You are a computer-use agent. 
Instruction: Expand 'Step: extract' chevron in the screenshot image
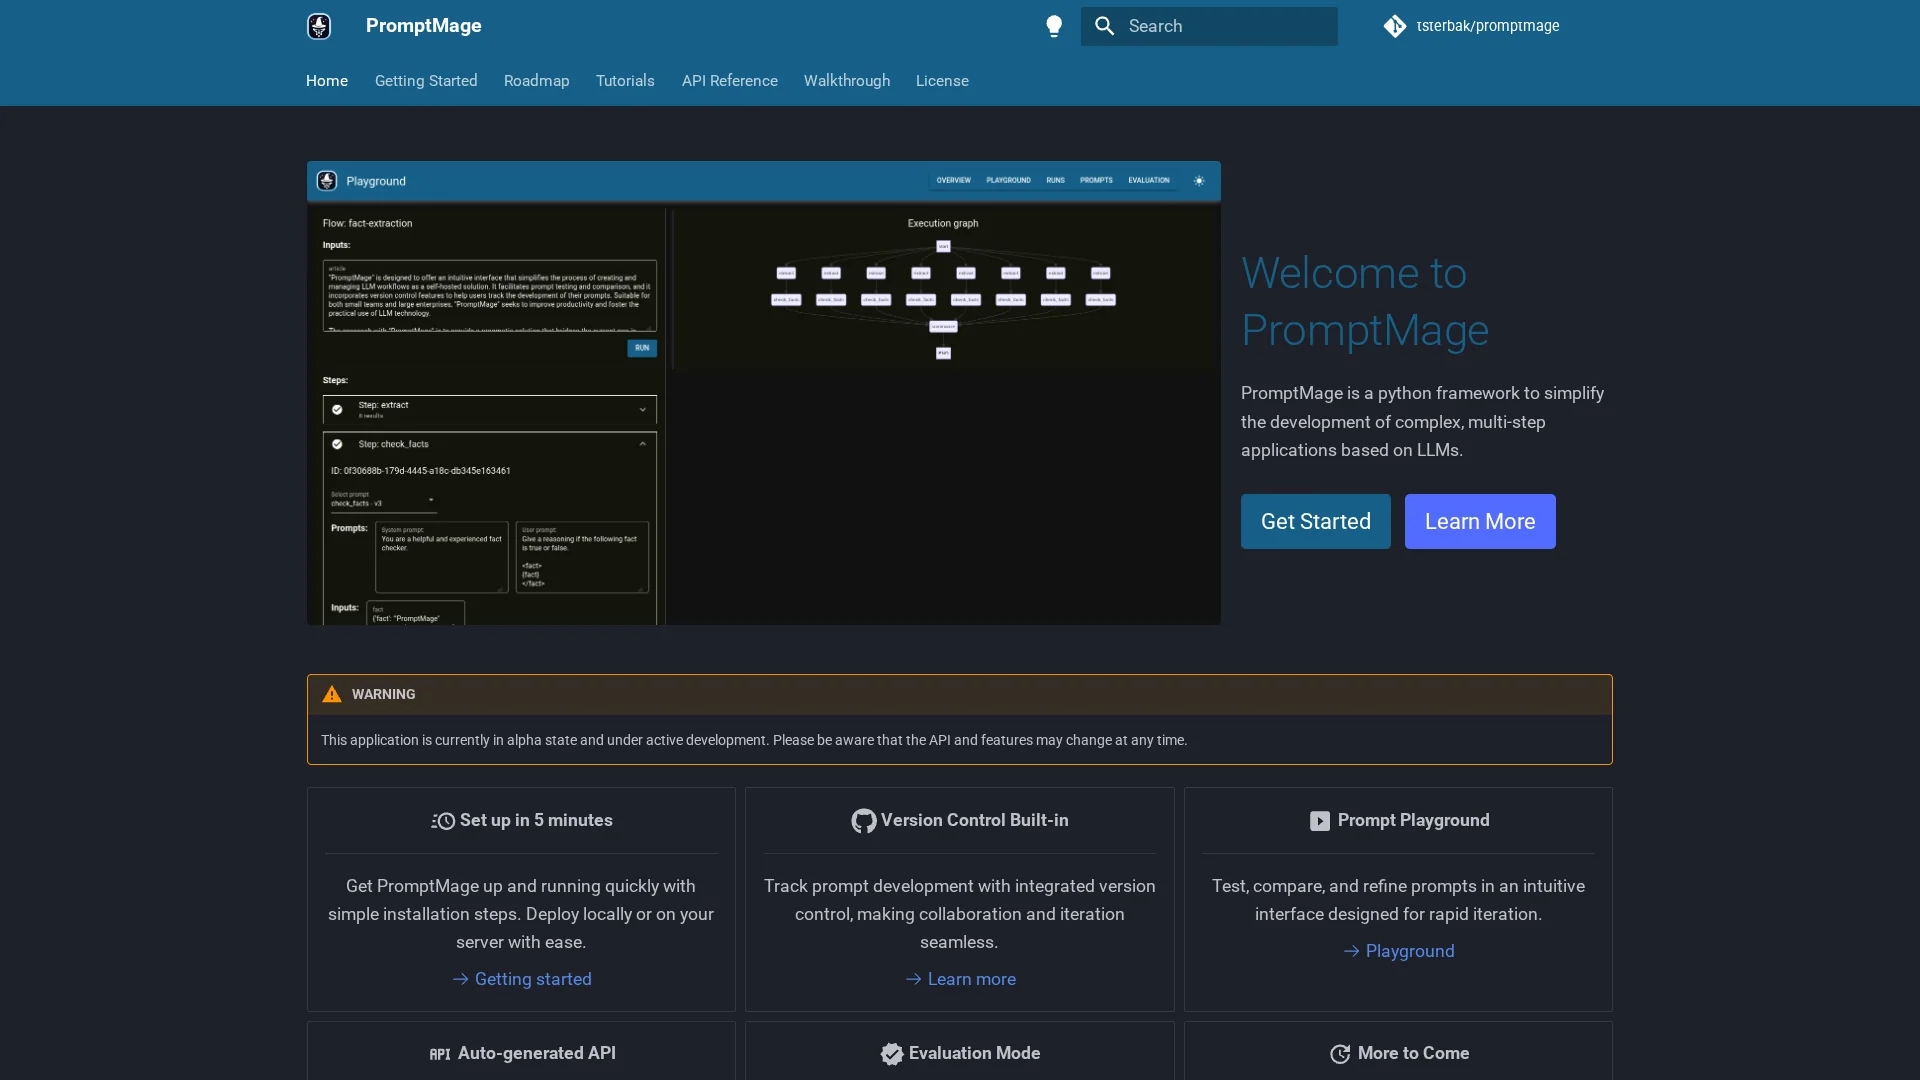click(642, 409)
